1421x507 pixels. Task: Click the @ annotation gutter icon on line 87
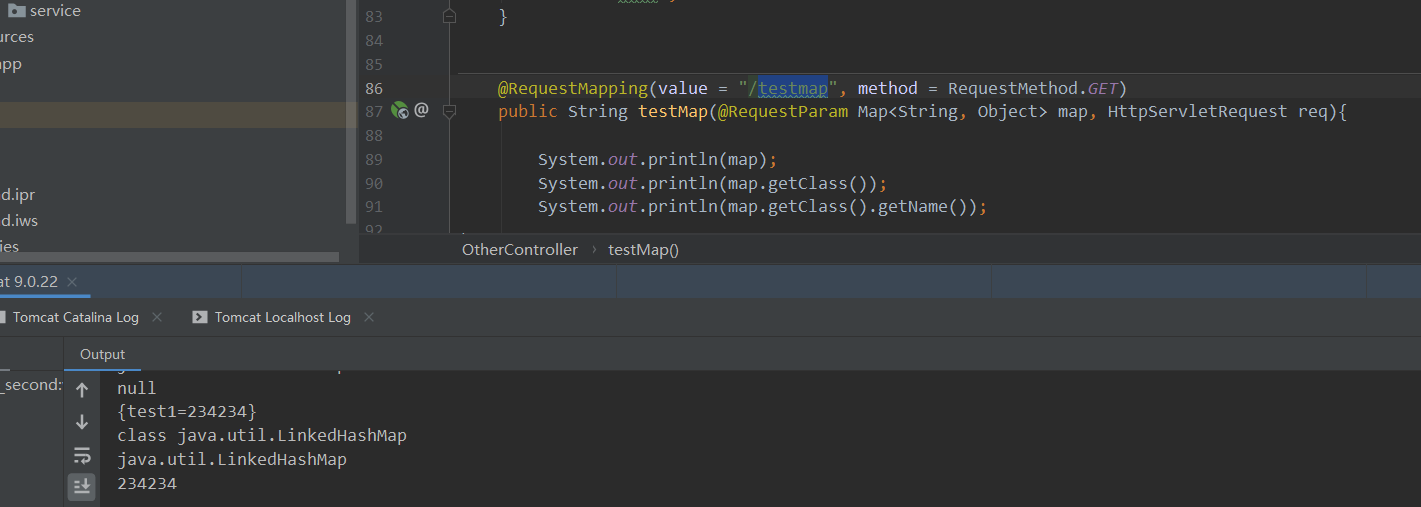click(421, 111)
